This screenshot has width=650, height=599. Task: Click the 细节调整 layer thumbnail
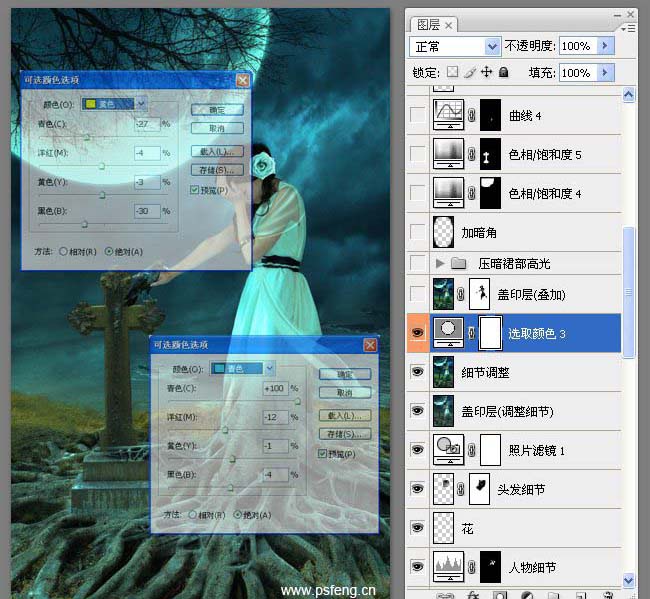click(x=443, y=372)
